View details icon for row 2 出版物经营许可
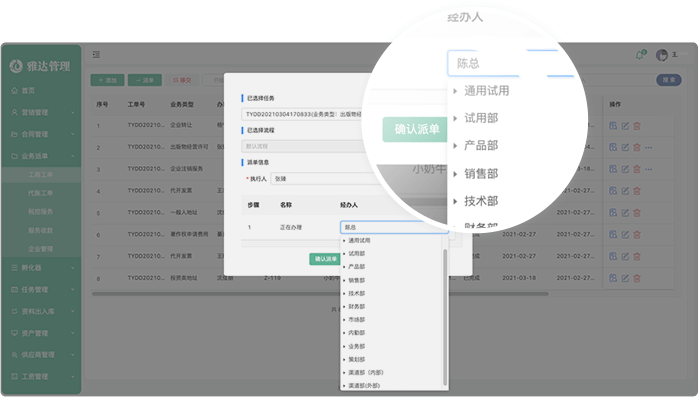Screen dimensions: 698x397 tap(613, 147)
